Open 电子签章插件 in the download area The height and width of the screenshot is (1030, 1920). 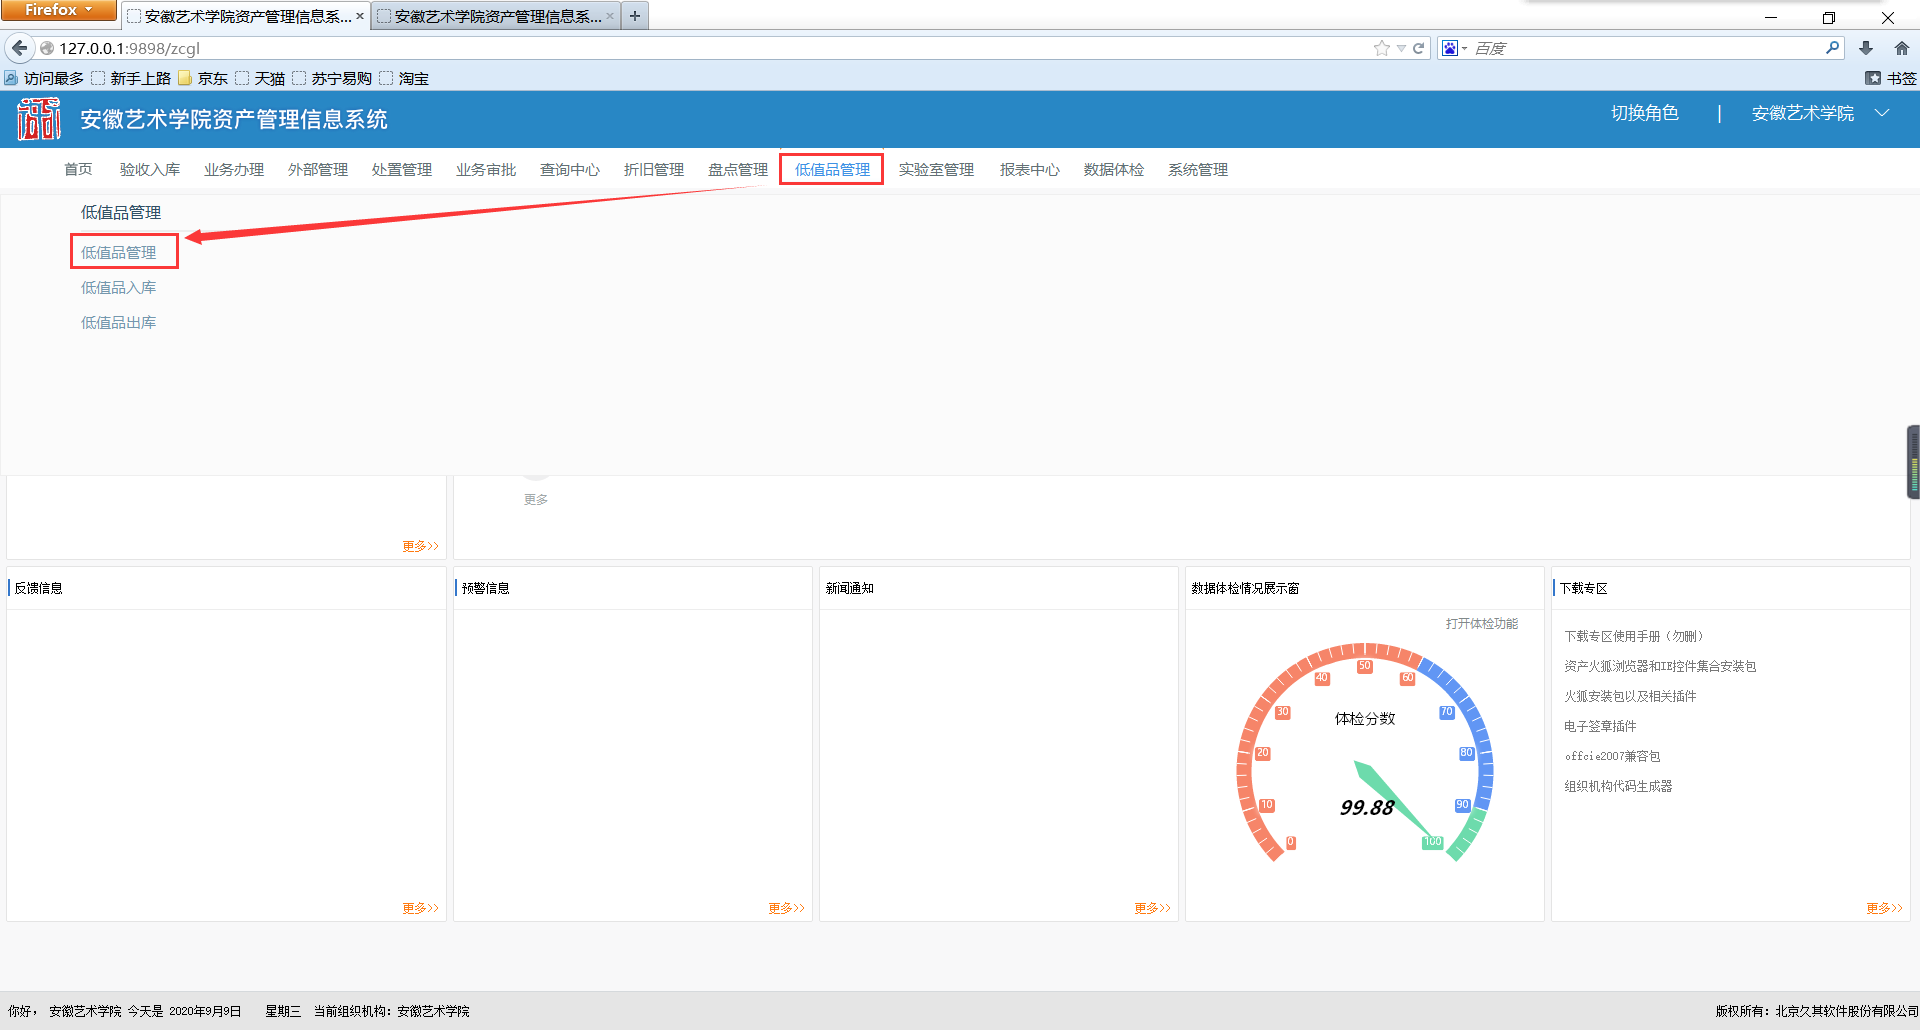click(1600, 727)
